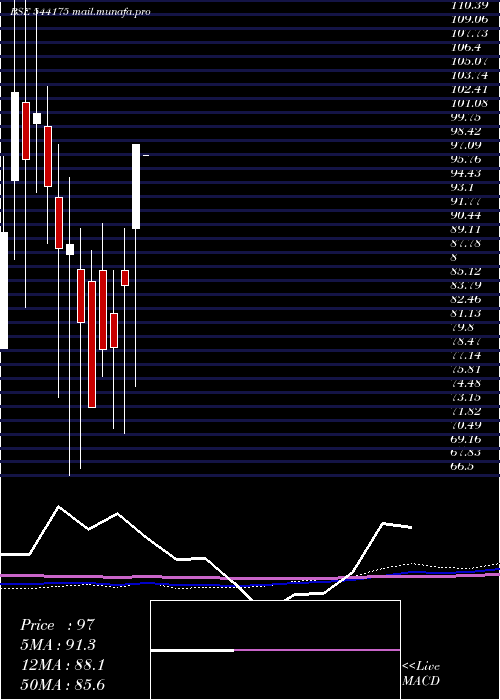Select the 95.76 axis label
500x700 pixels.
pyautogui.click(x=466, y=159)
